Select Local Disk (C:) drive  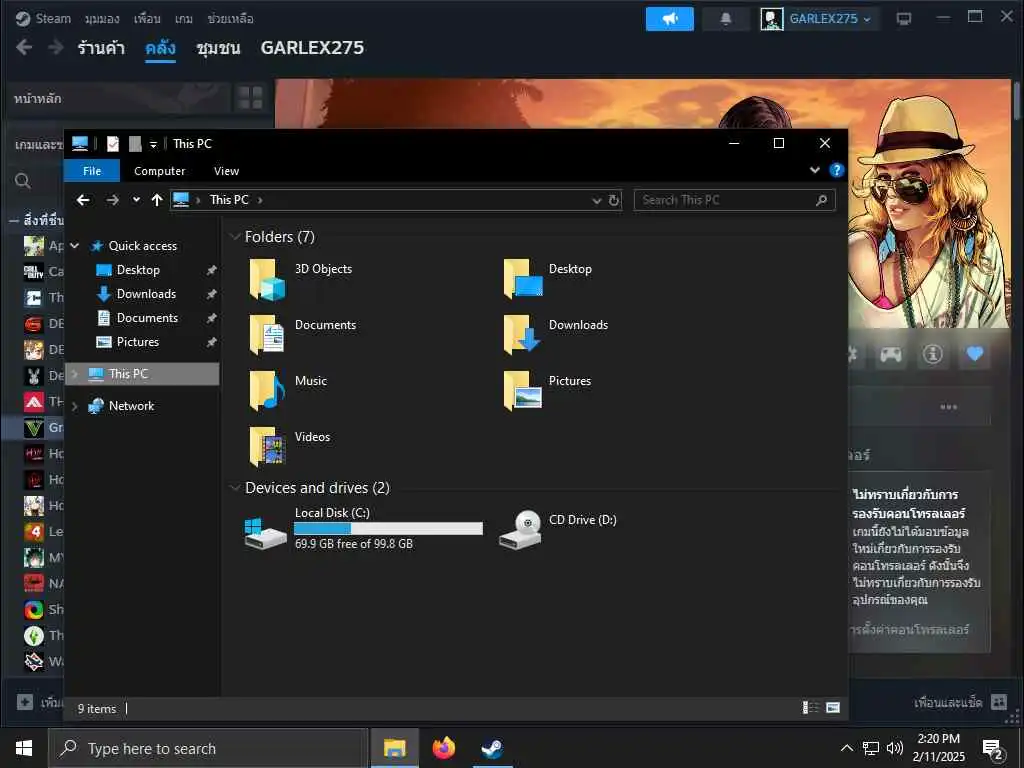363,528
